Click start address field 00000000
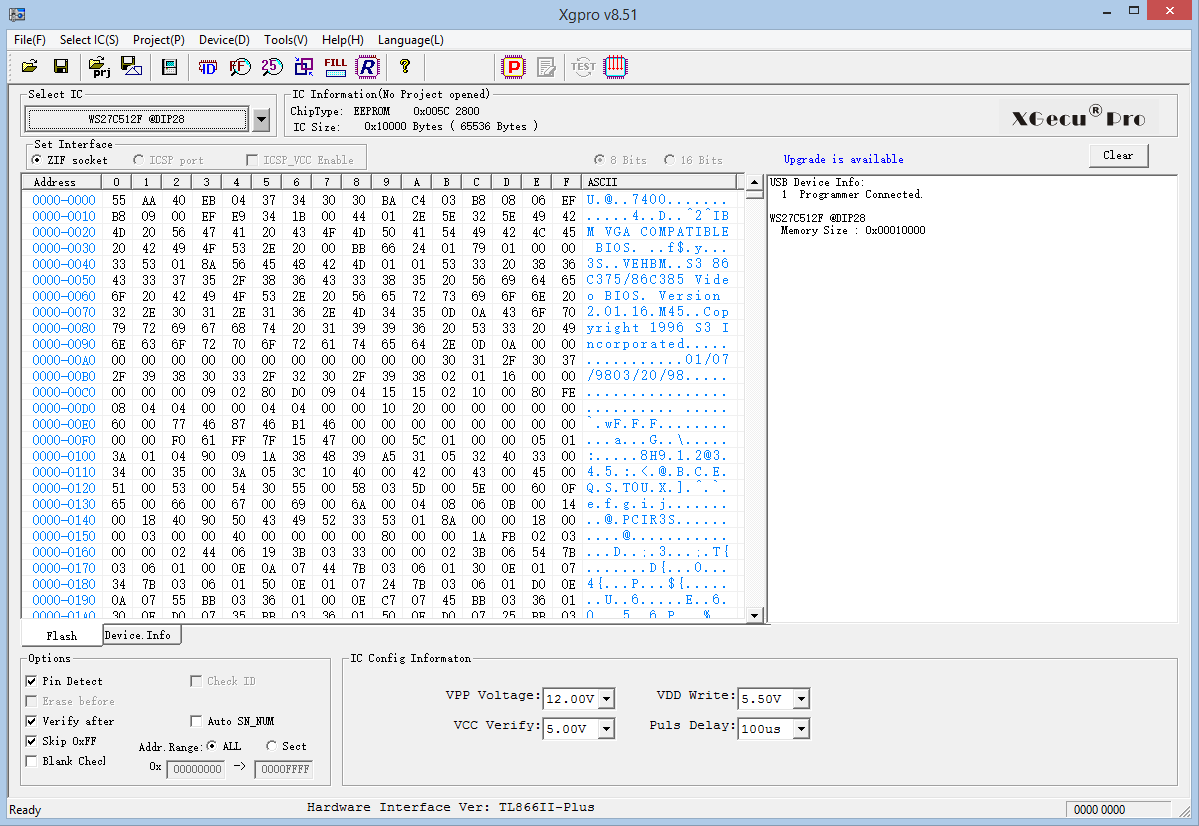1199x826 pixels. [x=197, y=769]
